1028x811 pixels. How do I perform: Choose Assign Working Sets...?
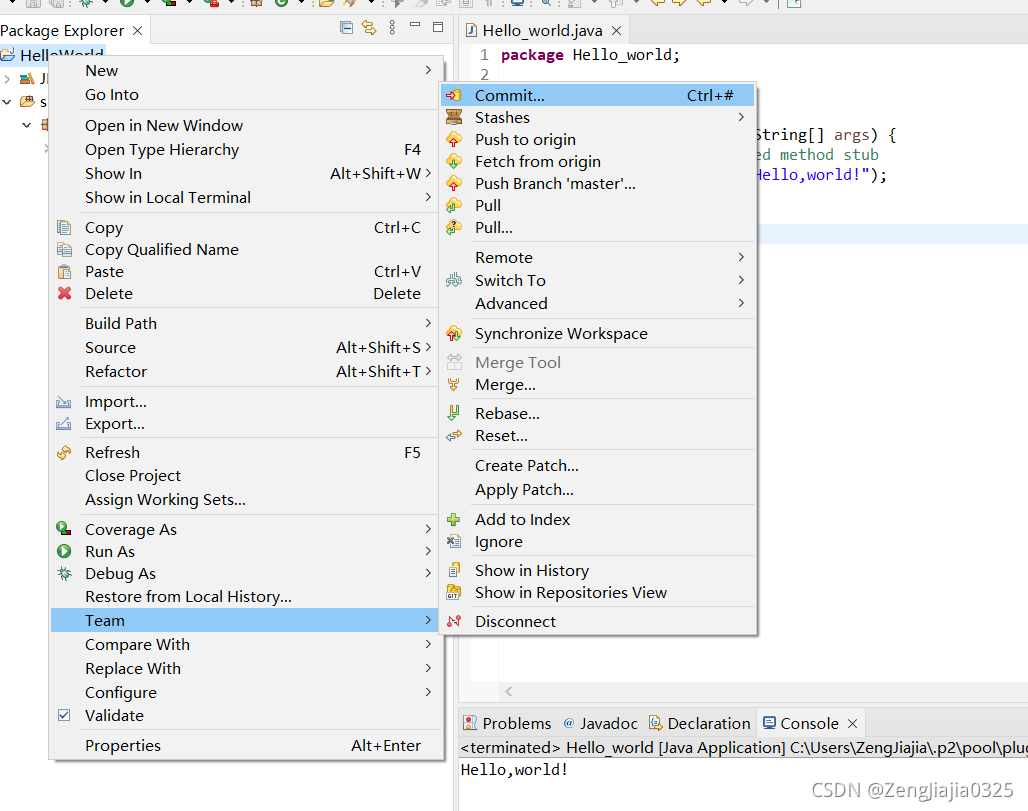point(246,500)
